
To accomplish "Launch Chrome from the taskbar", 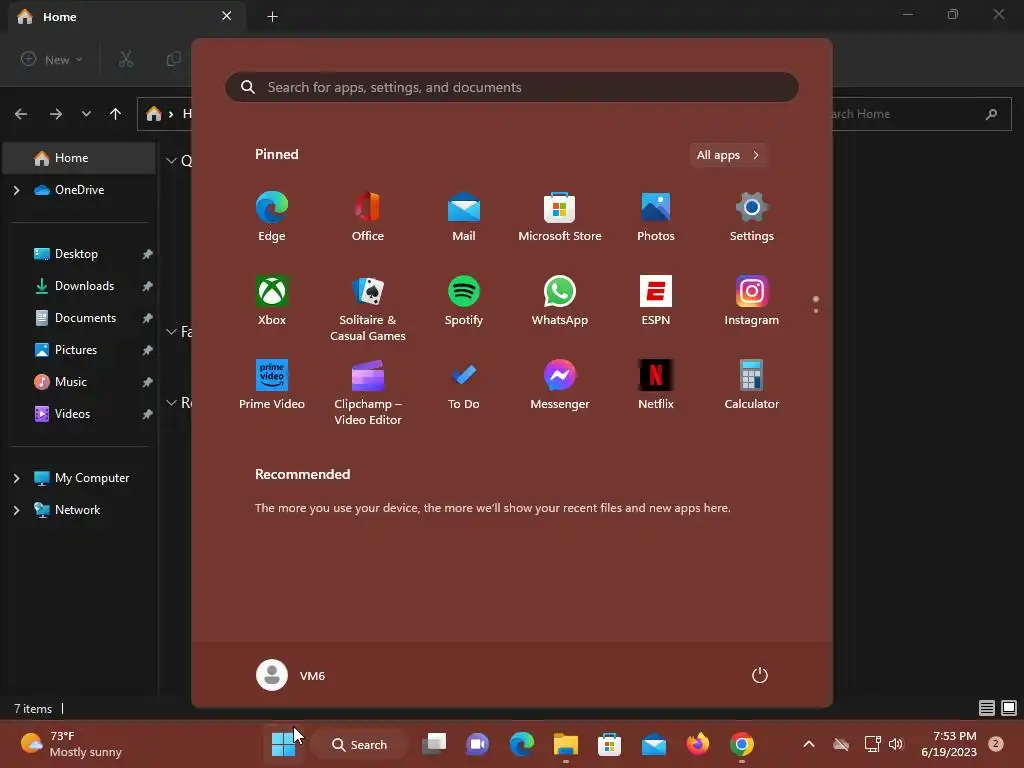I will (742, 744).
